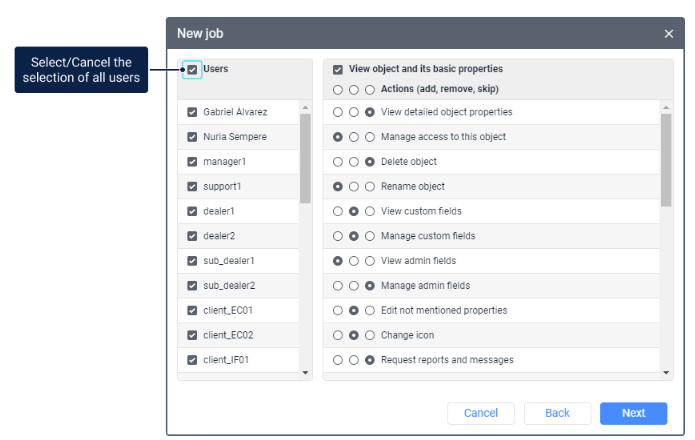This screenshot has width=695, height=440.
Task: Click the Next button
Action: [633, 413]
